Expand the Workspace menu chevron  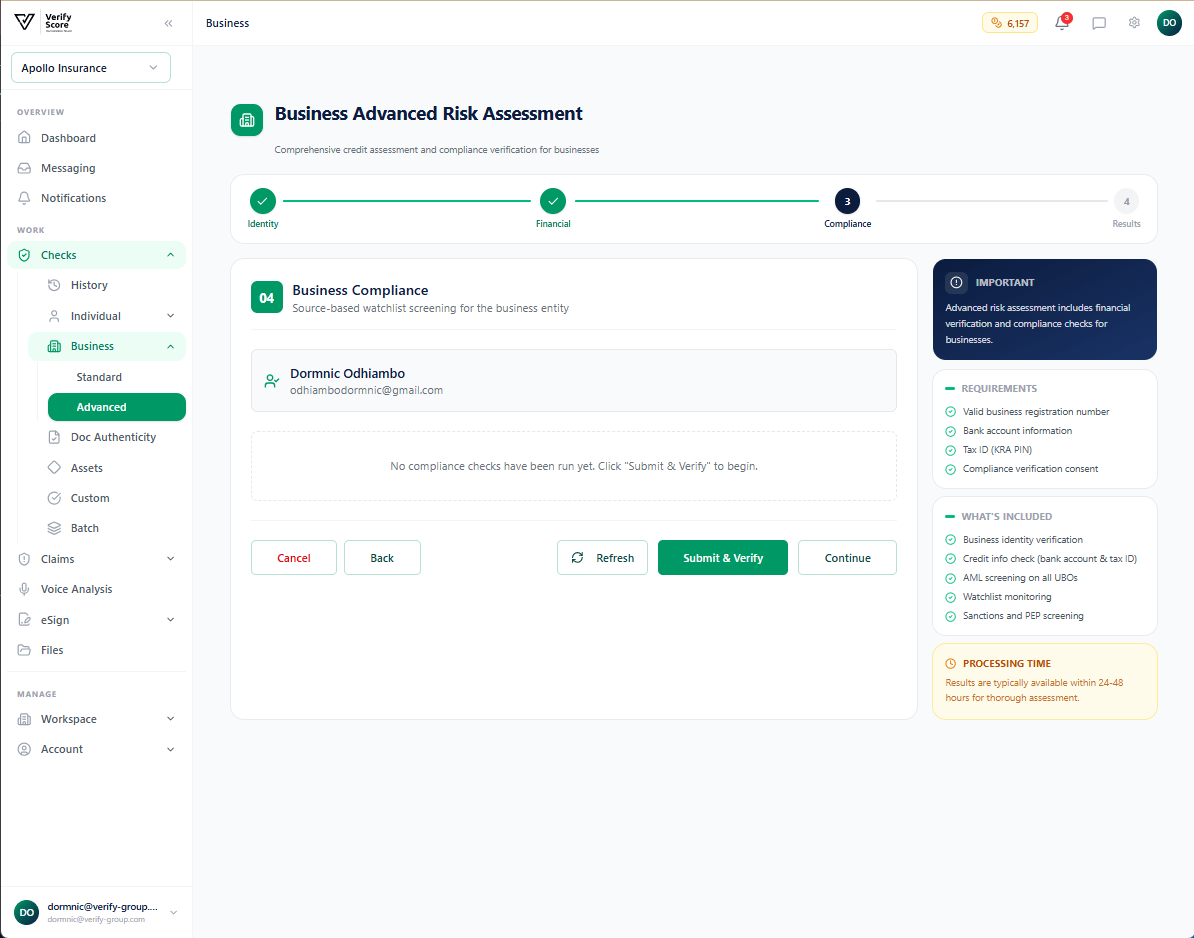click(x=171, y=719)
